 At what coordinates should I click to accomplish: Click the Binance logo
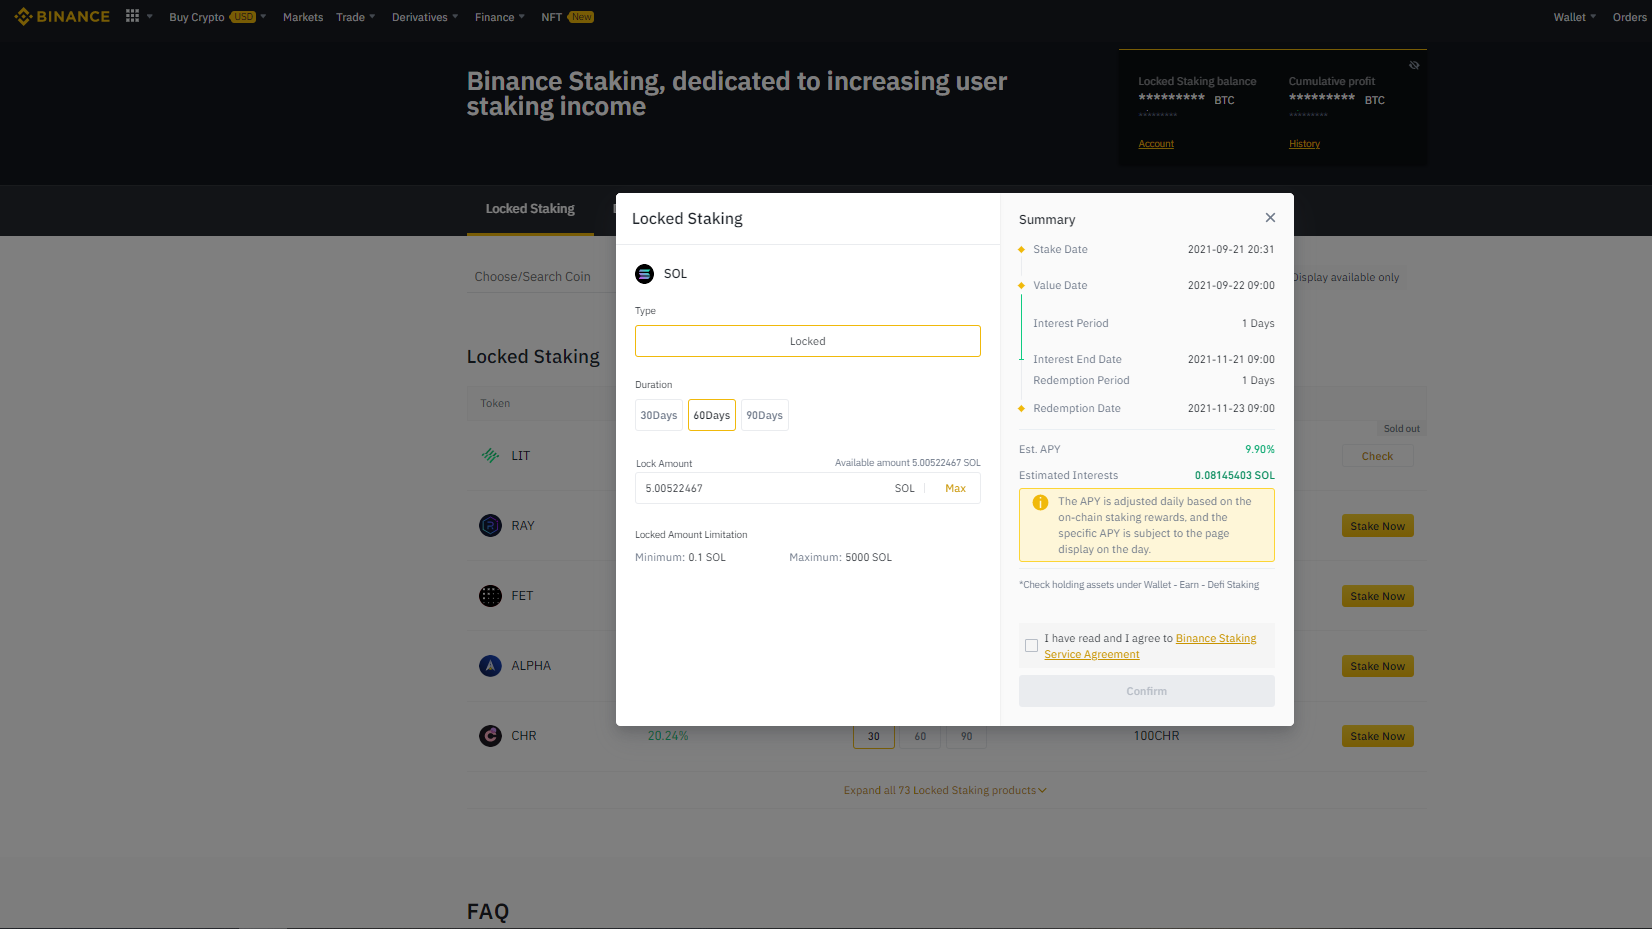[62, 17]
